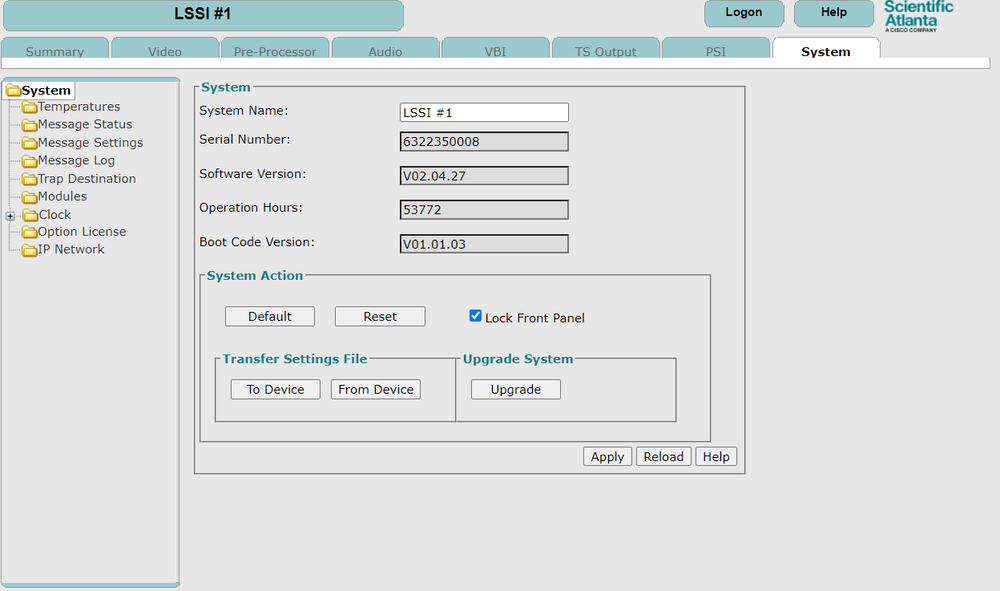Click the Message Log folder icon
The width and height of the screenshot is (1000, 591).
pyautogui.click(x=30, y=160)
